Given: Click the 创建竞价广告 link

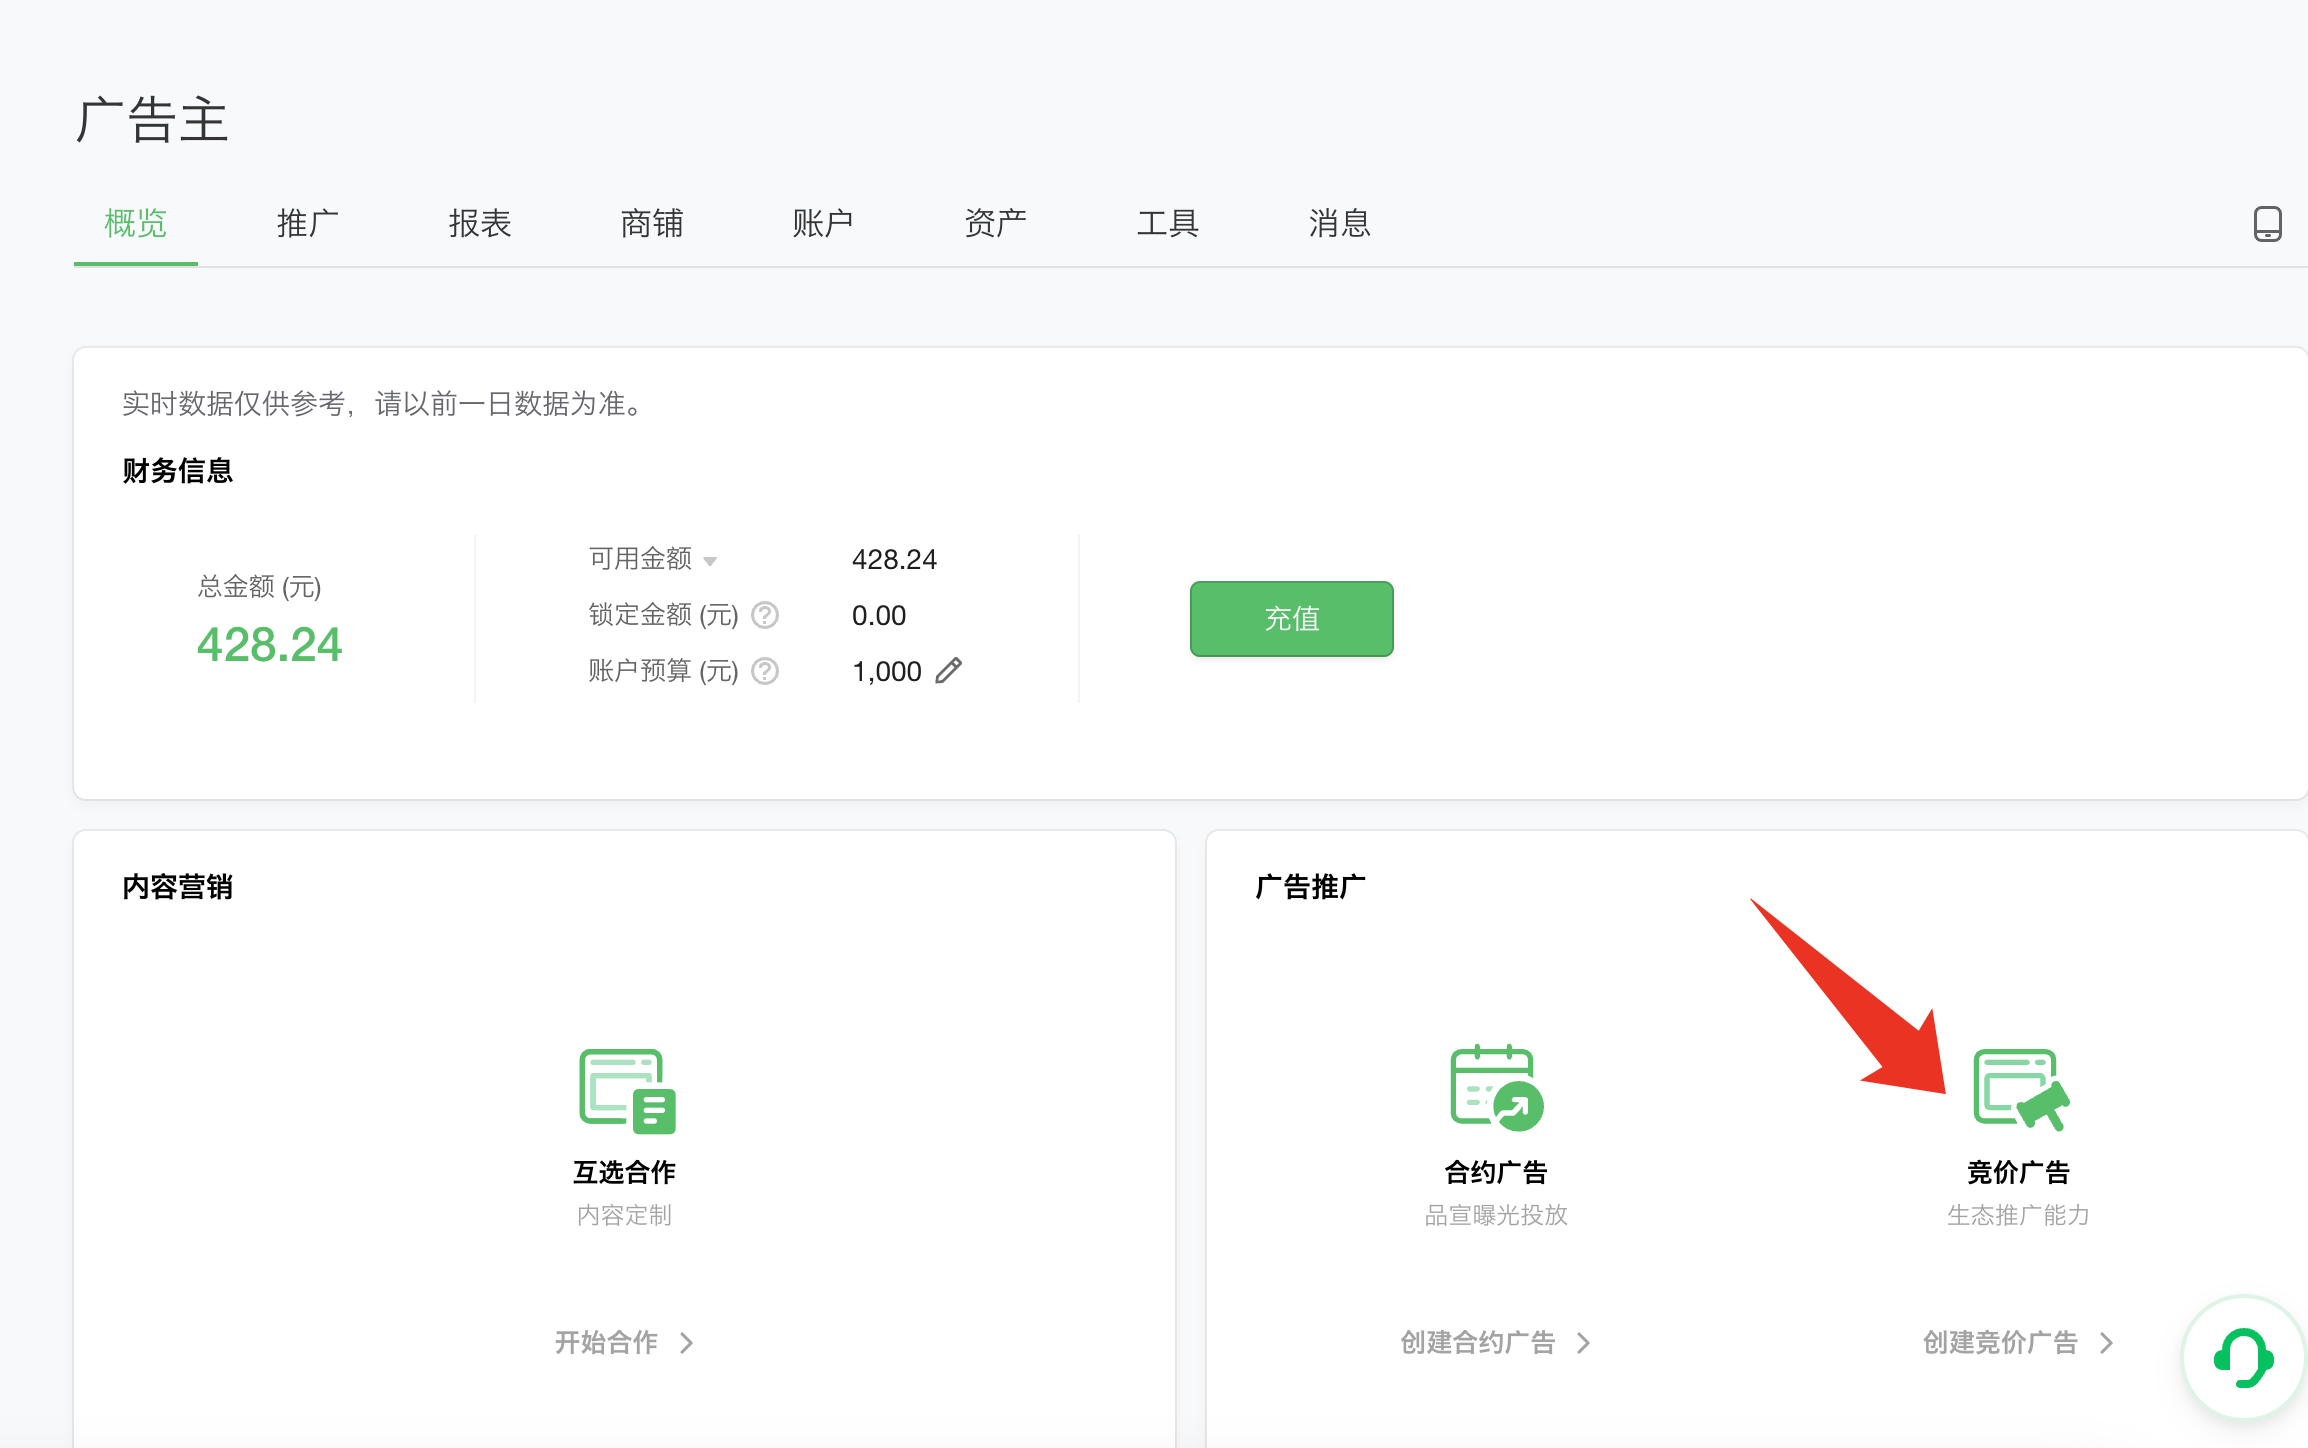Looking at the screenshot, I should coord(2000,1342).
